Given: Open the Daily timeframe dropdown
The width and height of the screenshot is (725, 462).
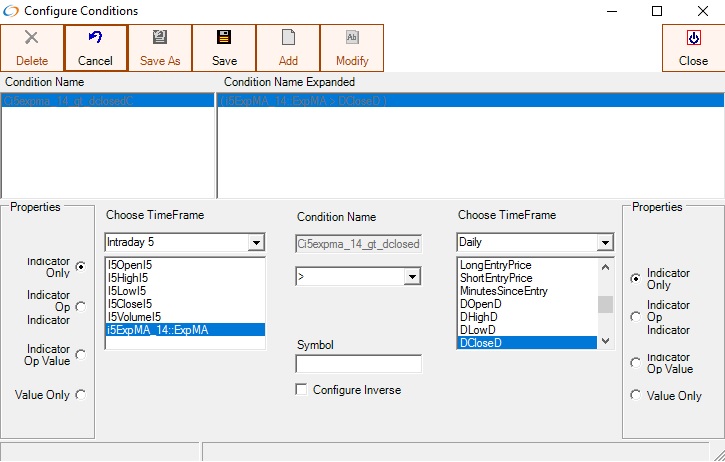Looking at the screenshot, I should point(604,243).
